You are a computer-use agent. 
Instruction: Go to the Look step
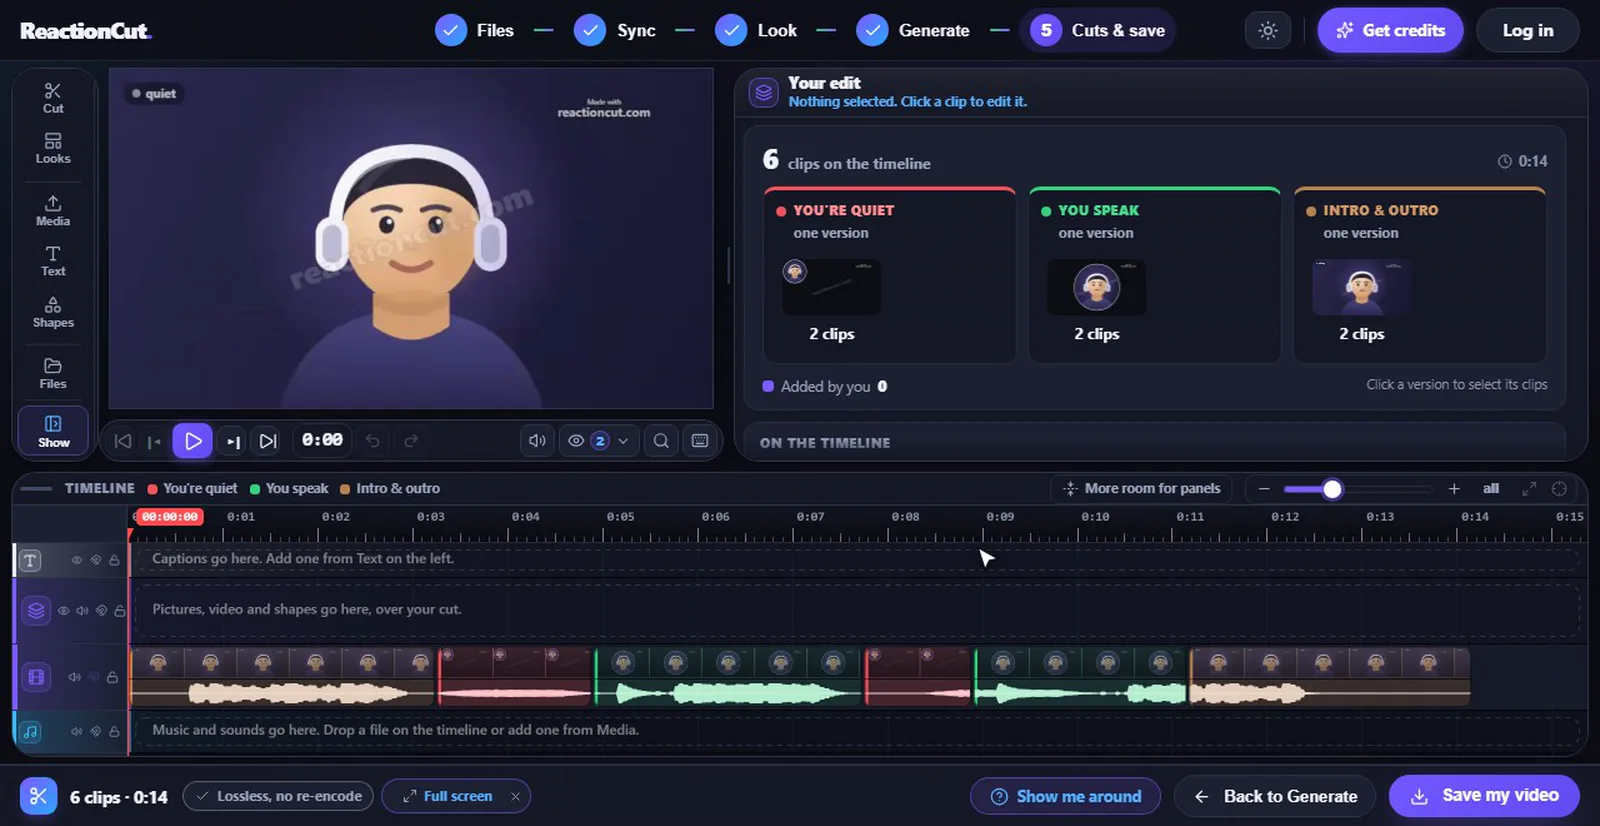(x=756, y=31)
